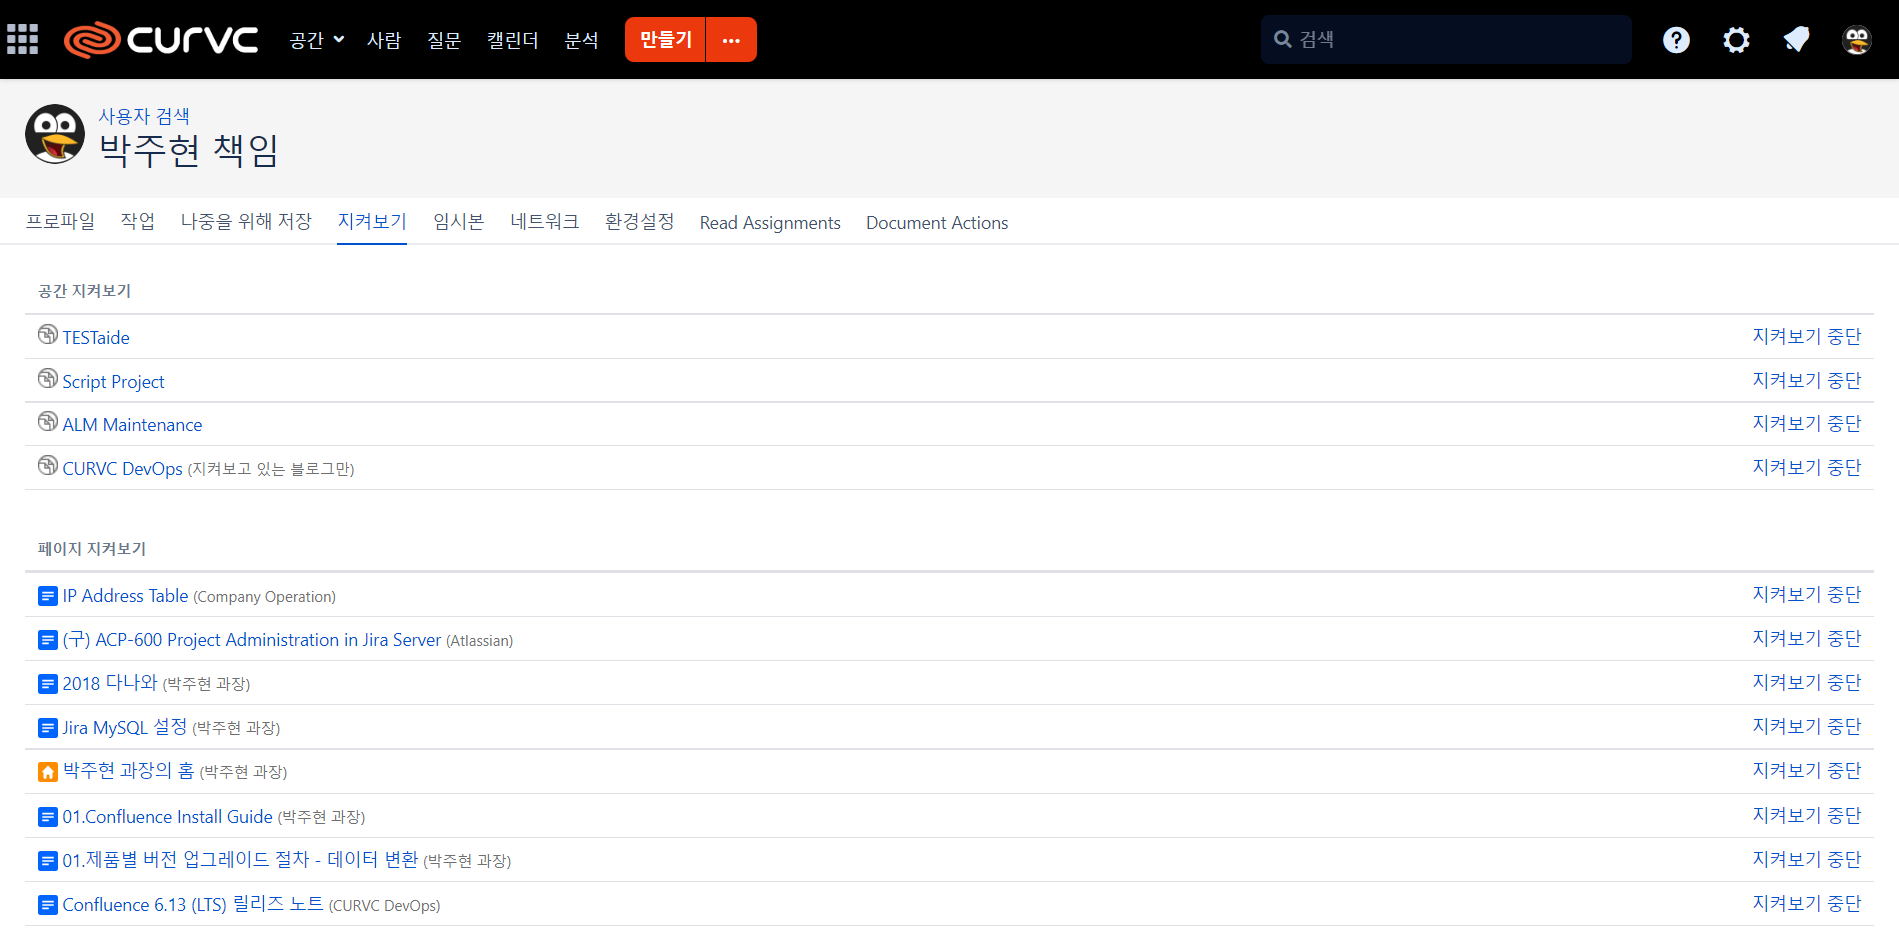1899x937 pixels.
Task: Click the 만들기 create button
Action: coord(665,40)
